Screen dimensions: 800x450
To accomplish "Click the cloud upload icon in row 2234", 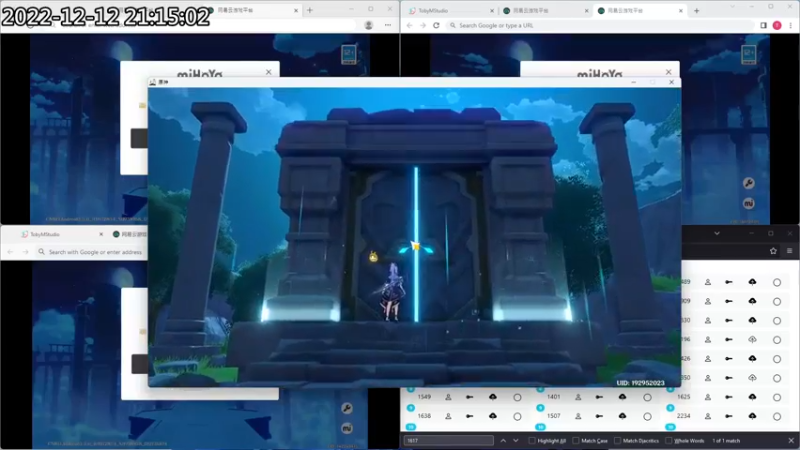I will (x=753, y=416).
